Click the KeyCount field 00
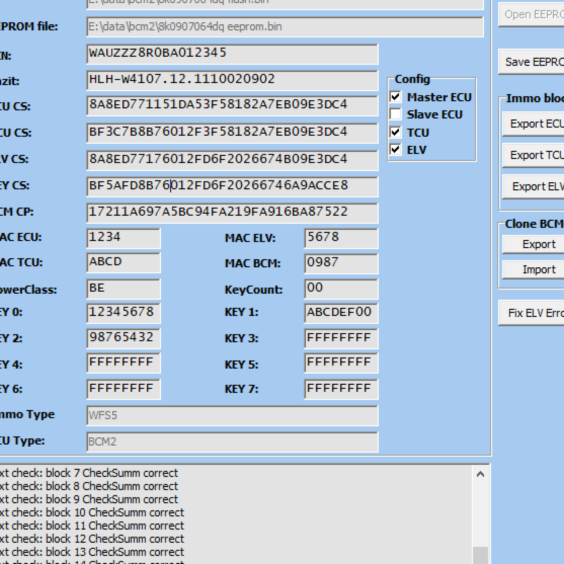Viewport: 564px width, 564px height. [341, 289]
